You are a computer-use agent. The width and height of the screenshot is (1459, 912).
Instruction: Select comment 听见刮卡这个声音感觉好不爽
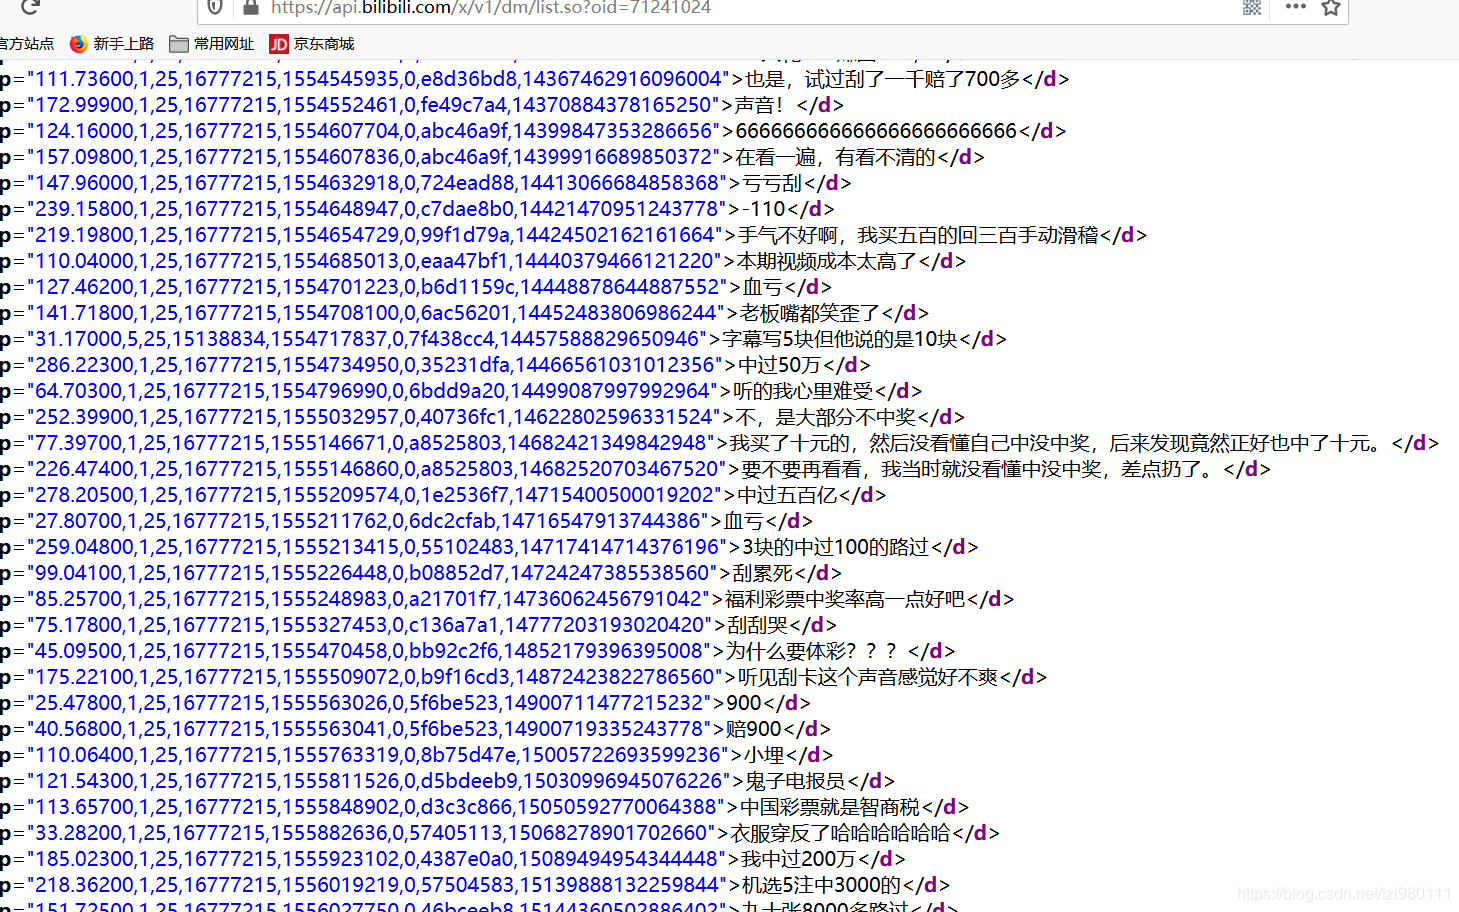868,677
